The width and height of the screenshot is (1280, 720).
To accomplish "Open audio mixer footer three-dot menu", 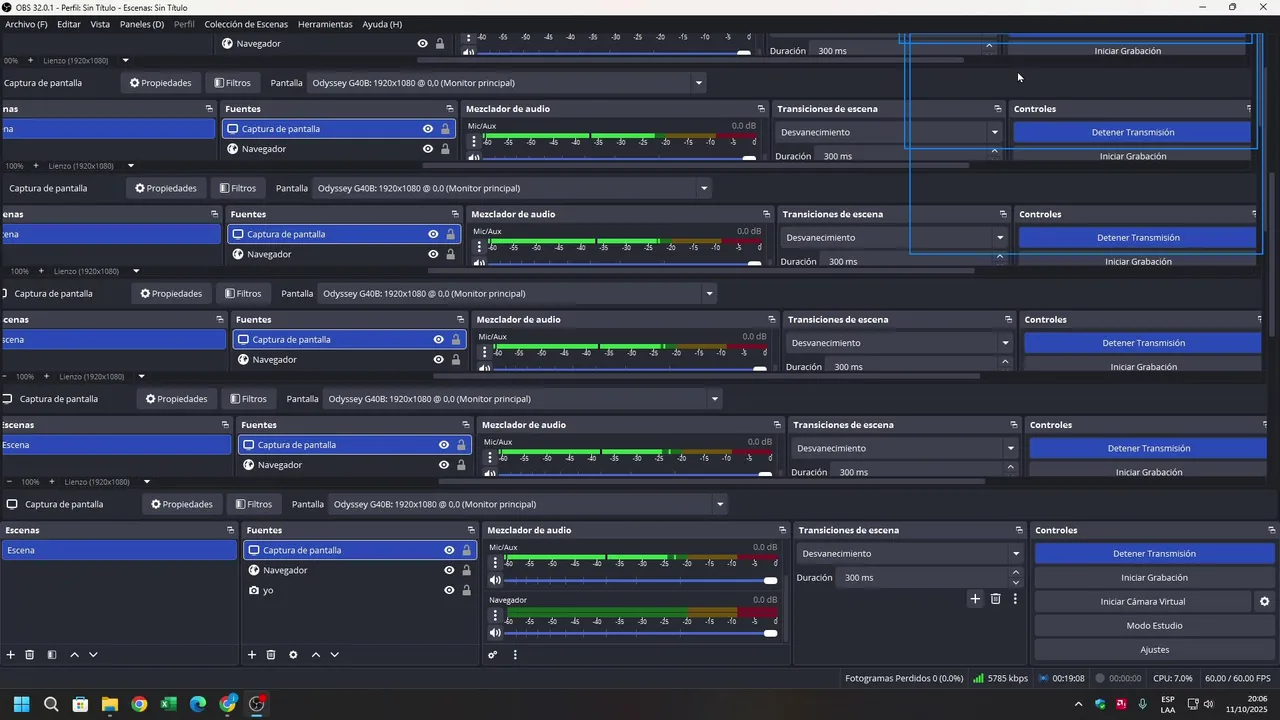I will click(x=515, y=655).
